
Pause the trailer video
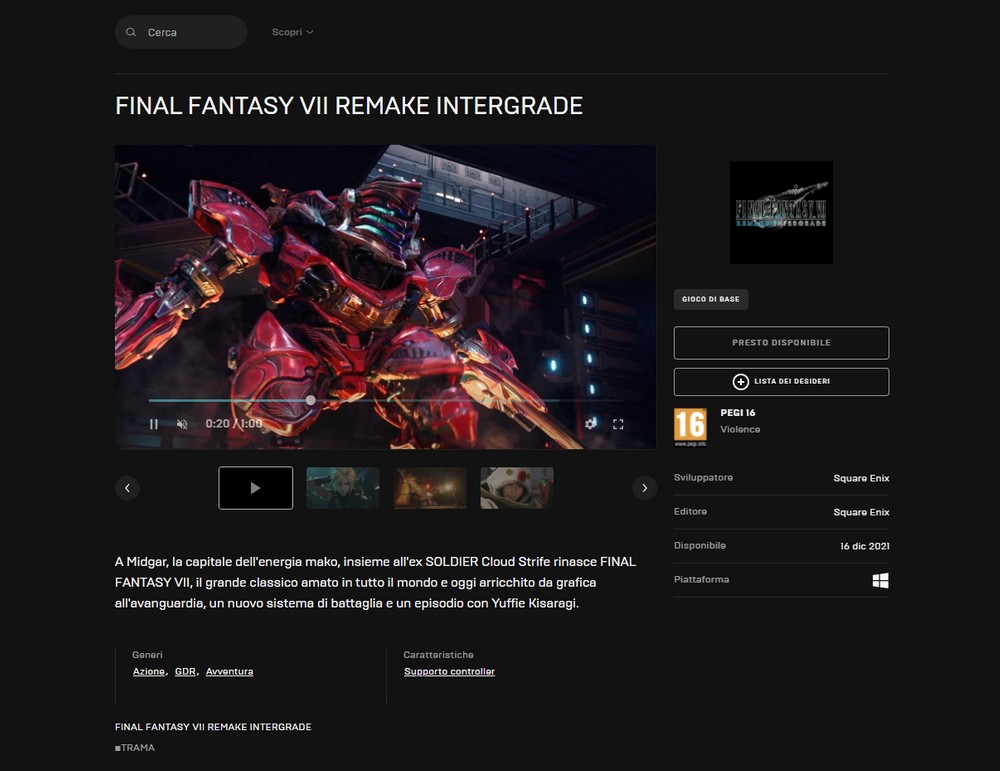click(x=154, y=424)
